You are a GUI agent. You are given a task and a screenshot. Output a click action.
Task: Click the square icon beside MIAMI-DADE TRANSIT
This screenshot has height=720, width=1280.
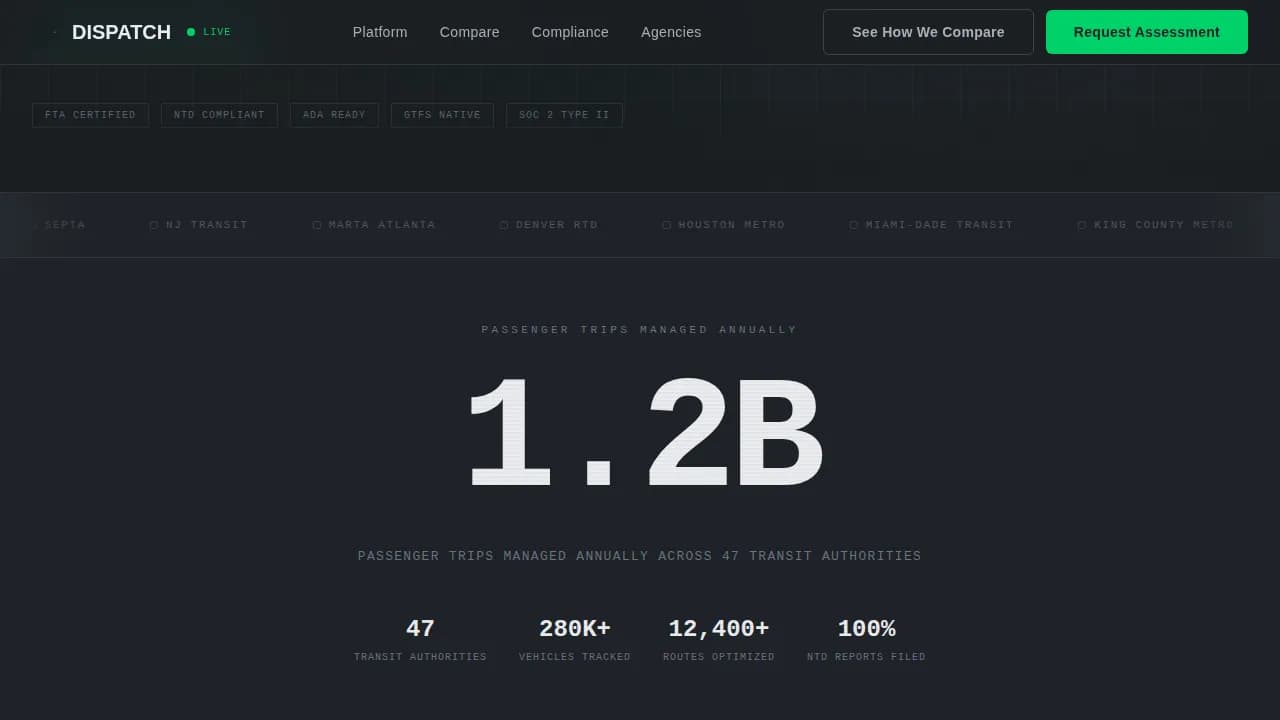(x=854, y=225)
